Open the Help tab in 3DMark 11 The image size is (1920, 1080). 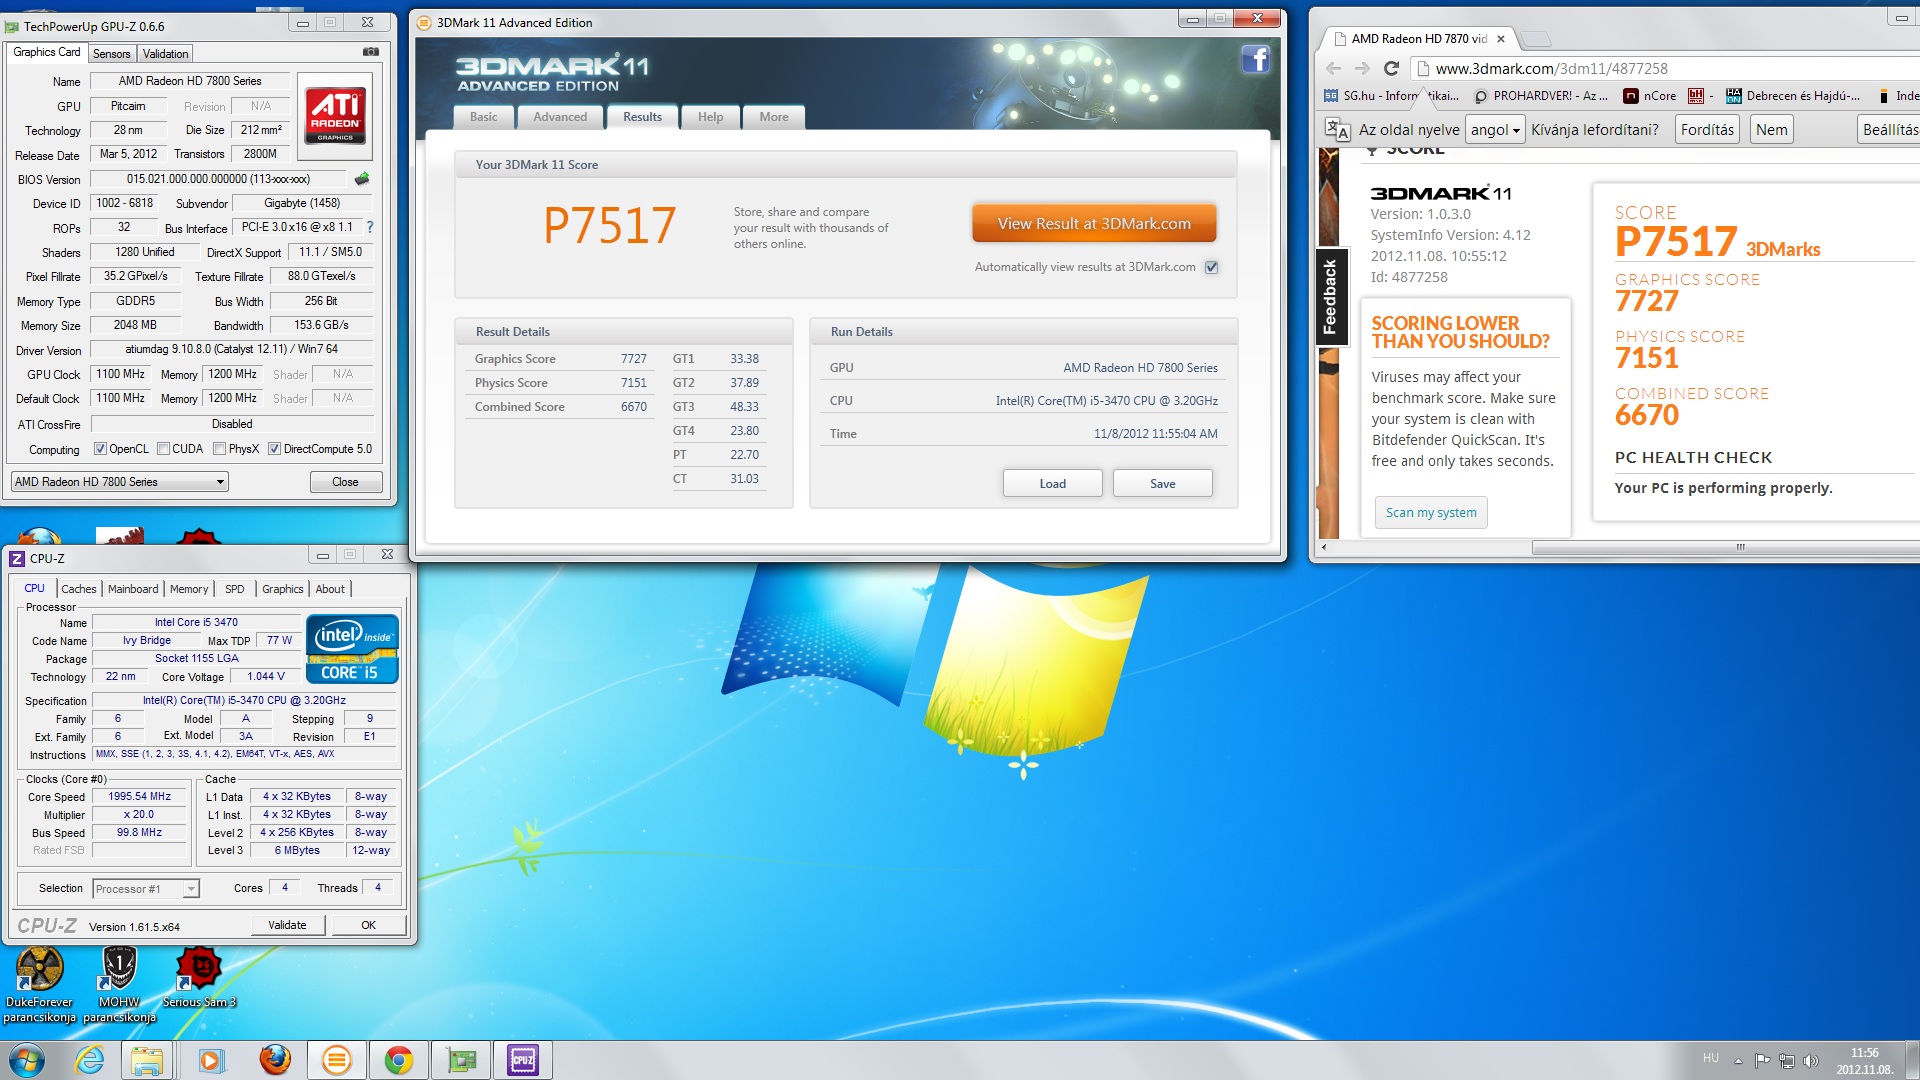(710, 117)
